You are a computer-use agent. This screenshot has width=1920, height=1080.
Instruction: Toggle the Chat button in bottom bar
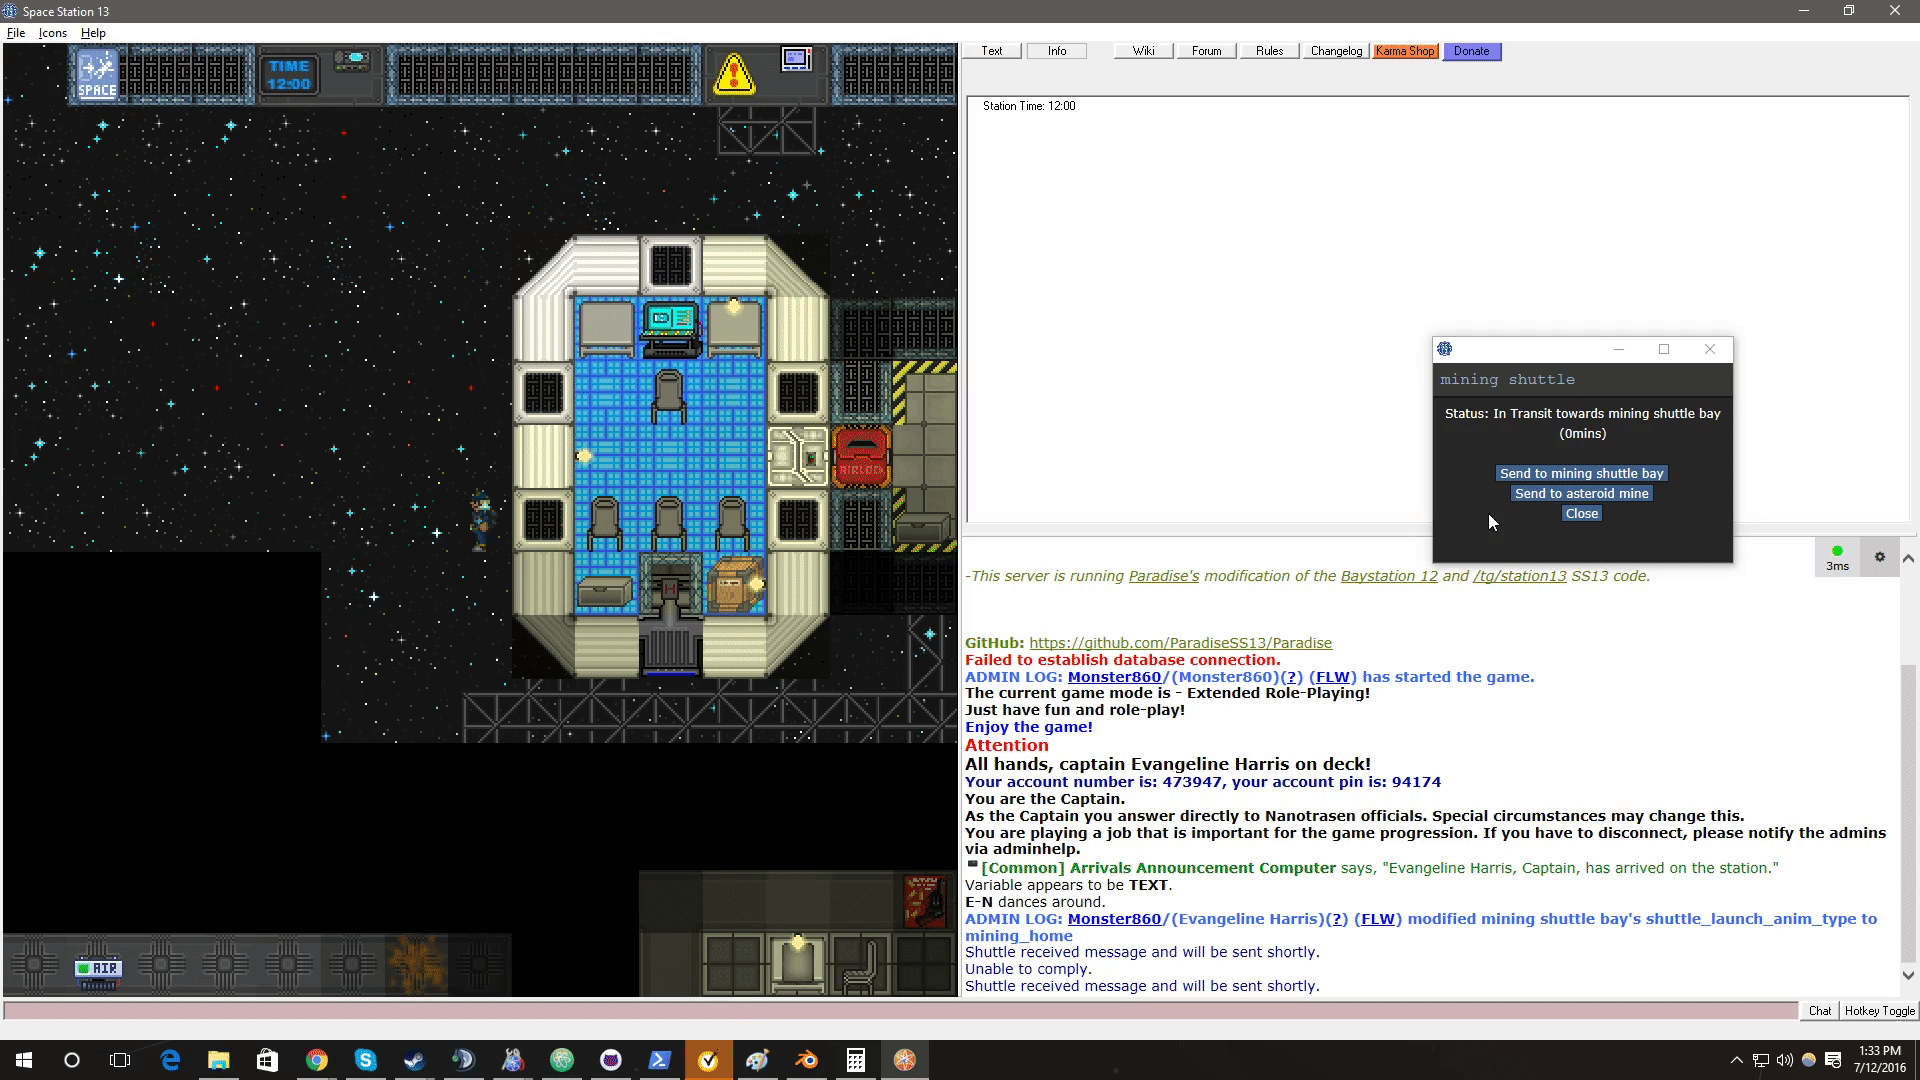(1821, 1010)
